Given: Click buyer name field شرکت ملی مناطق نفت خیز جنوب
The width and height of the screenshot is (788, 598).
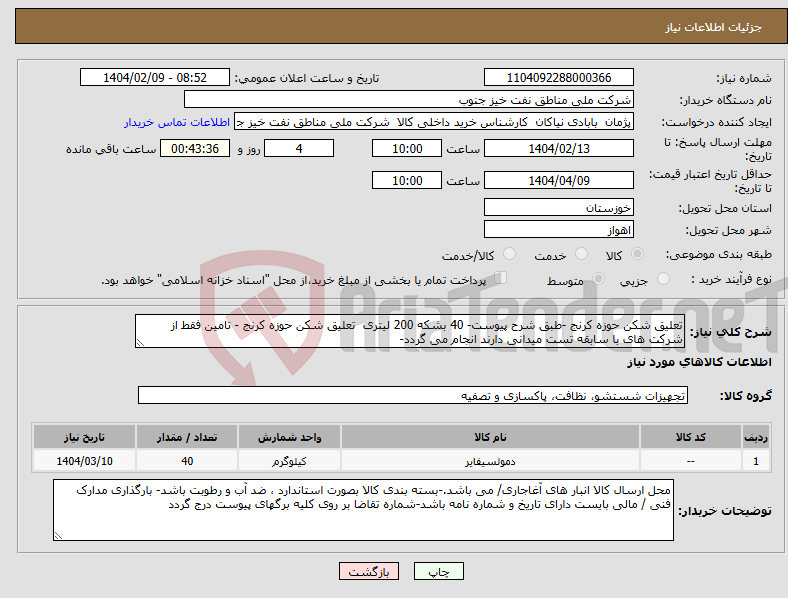Looking at the screenshot, I should click(409, 99).
